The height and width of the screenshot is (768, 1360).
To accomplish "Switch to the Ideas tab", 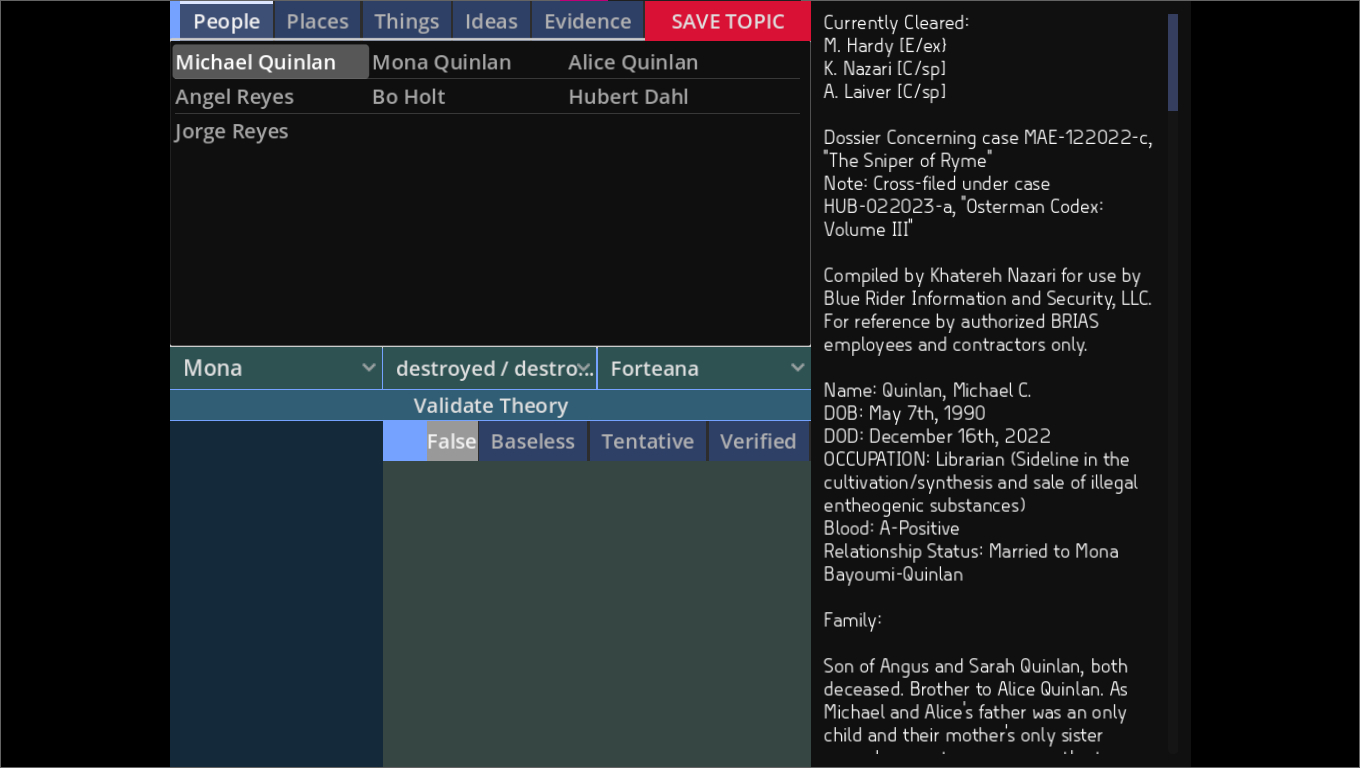I will (x=491, y=21).
